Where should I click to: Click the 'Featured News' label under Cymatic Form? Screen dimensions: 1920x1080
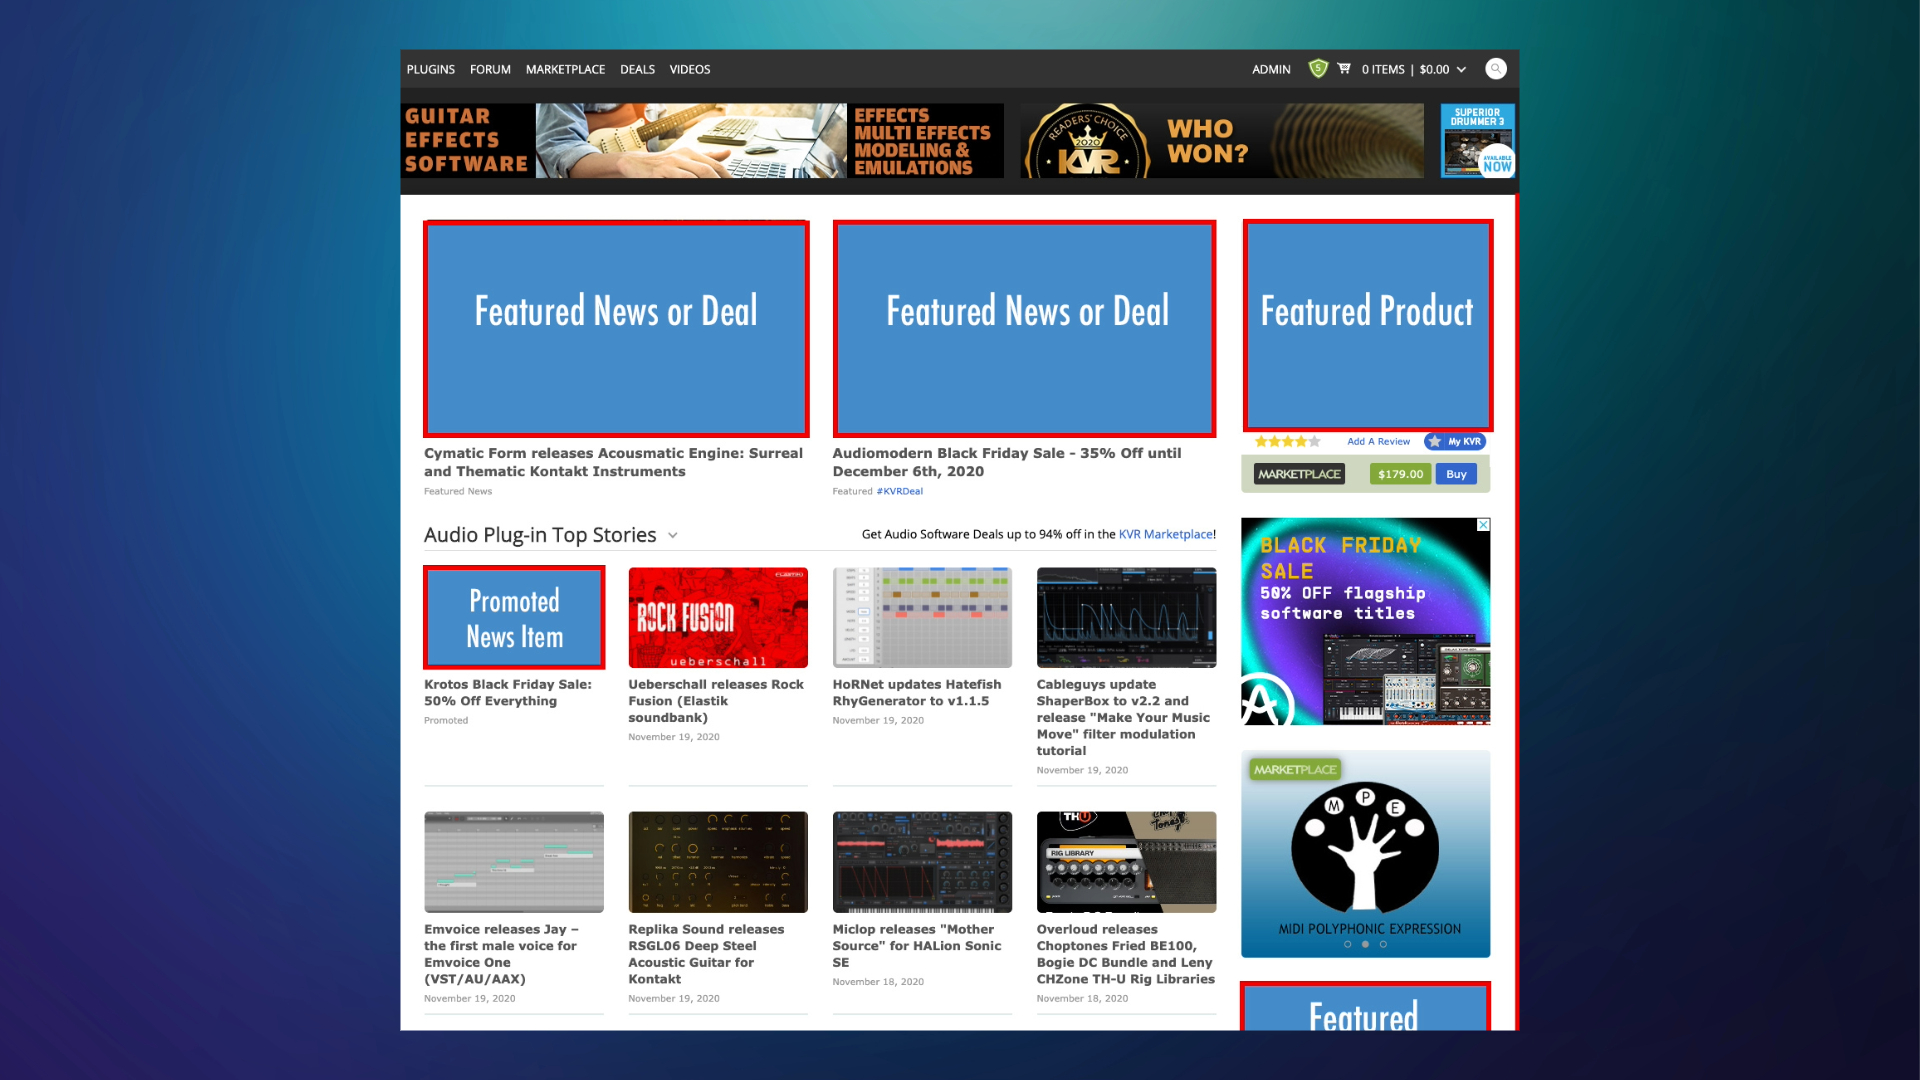click(x=458, y=491)
